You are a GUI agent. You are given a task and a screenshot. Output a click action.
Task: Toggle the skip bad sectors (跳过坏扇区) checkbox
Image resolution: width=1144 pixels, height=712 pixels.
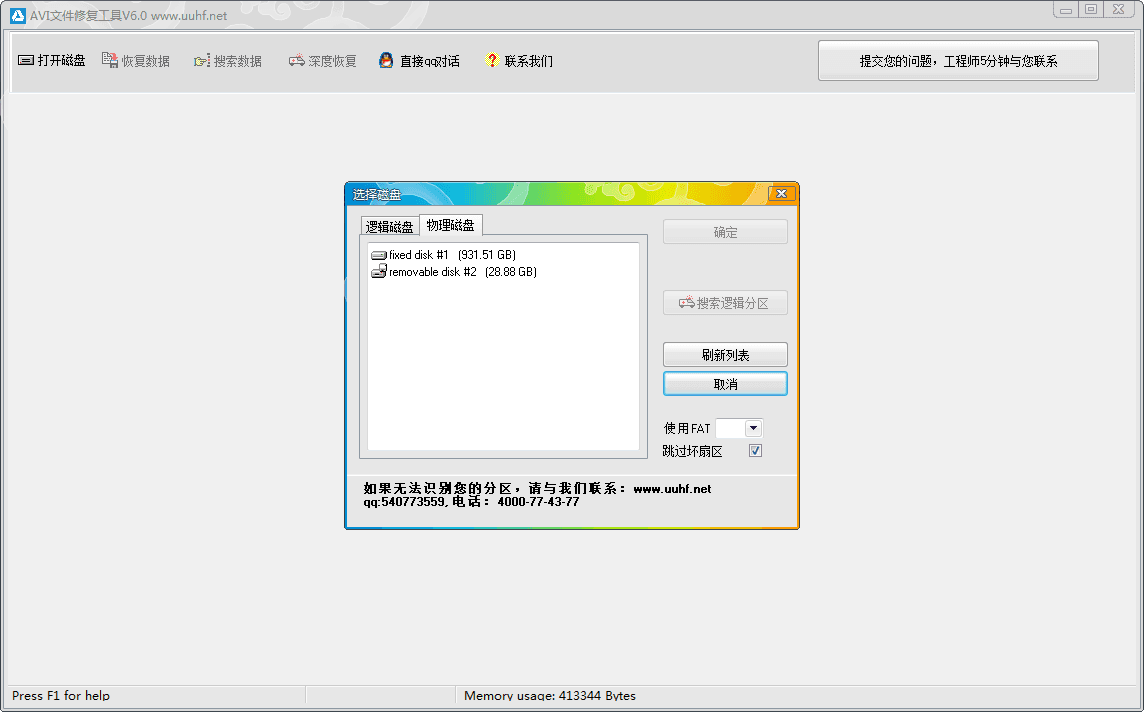[755, 451]
